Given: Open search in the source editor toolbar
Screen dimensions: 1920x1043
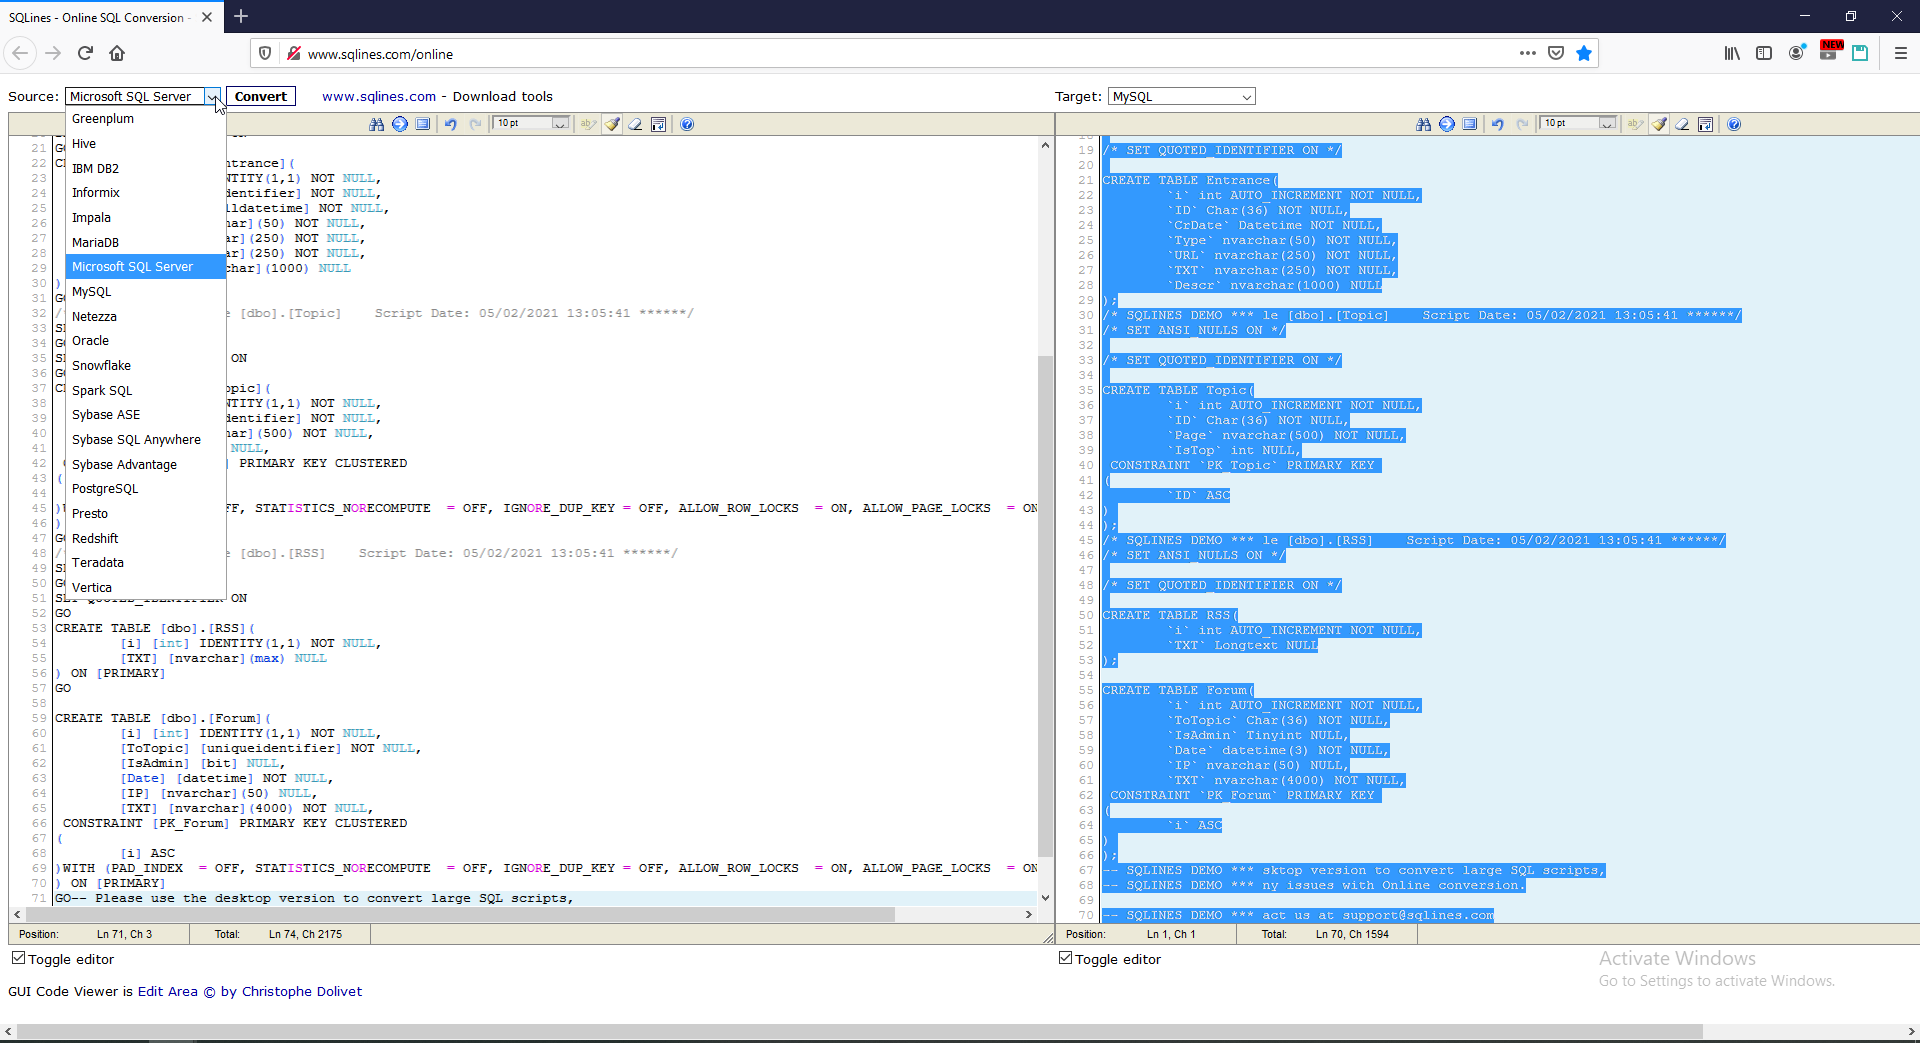Looking at the screenshot, I should click(376, 124).
